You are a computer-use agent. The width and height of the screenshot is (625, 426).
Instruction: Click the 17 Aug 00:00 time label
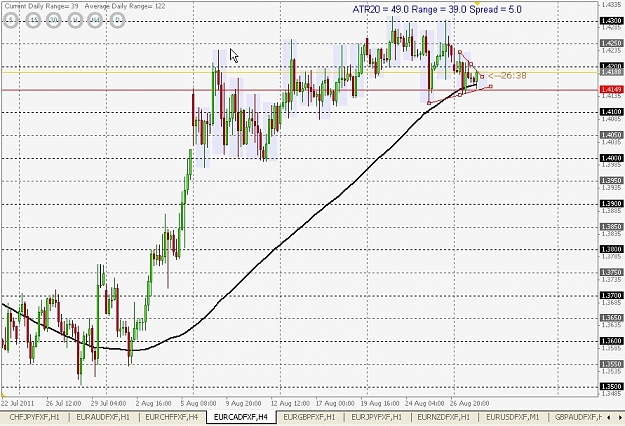(x=335, y=403)
